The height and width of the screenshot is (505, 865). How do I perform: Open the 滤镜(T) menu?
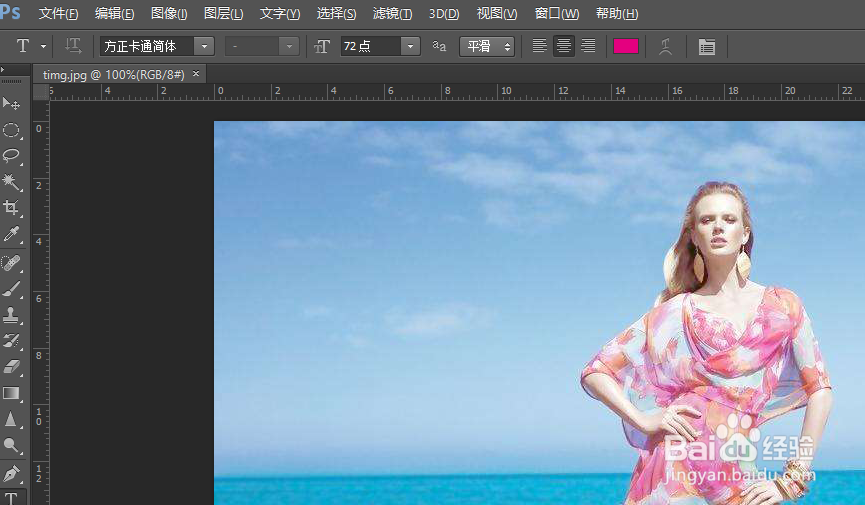pos(392,13)
